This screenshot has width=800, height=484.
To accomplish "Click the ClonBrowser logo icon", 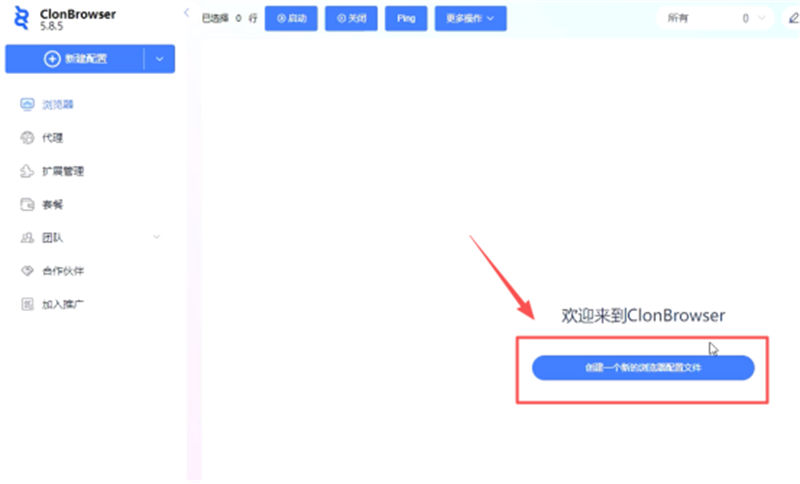I will point(21,18).
